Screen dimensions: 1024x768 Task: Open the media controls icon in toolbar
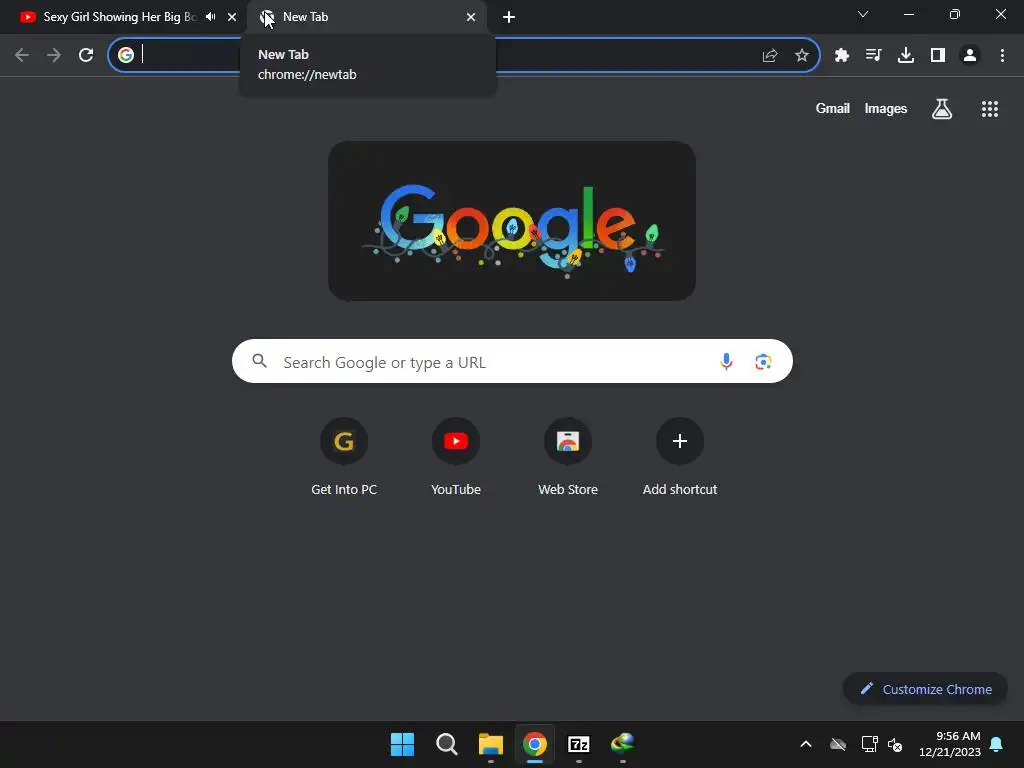(x=873, y=56)
